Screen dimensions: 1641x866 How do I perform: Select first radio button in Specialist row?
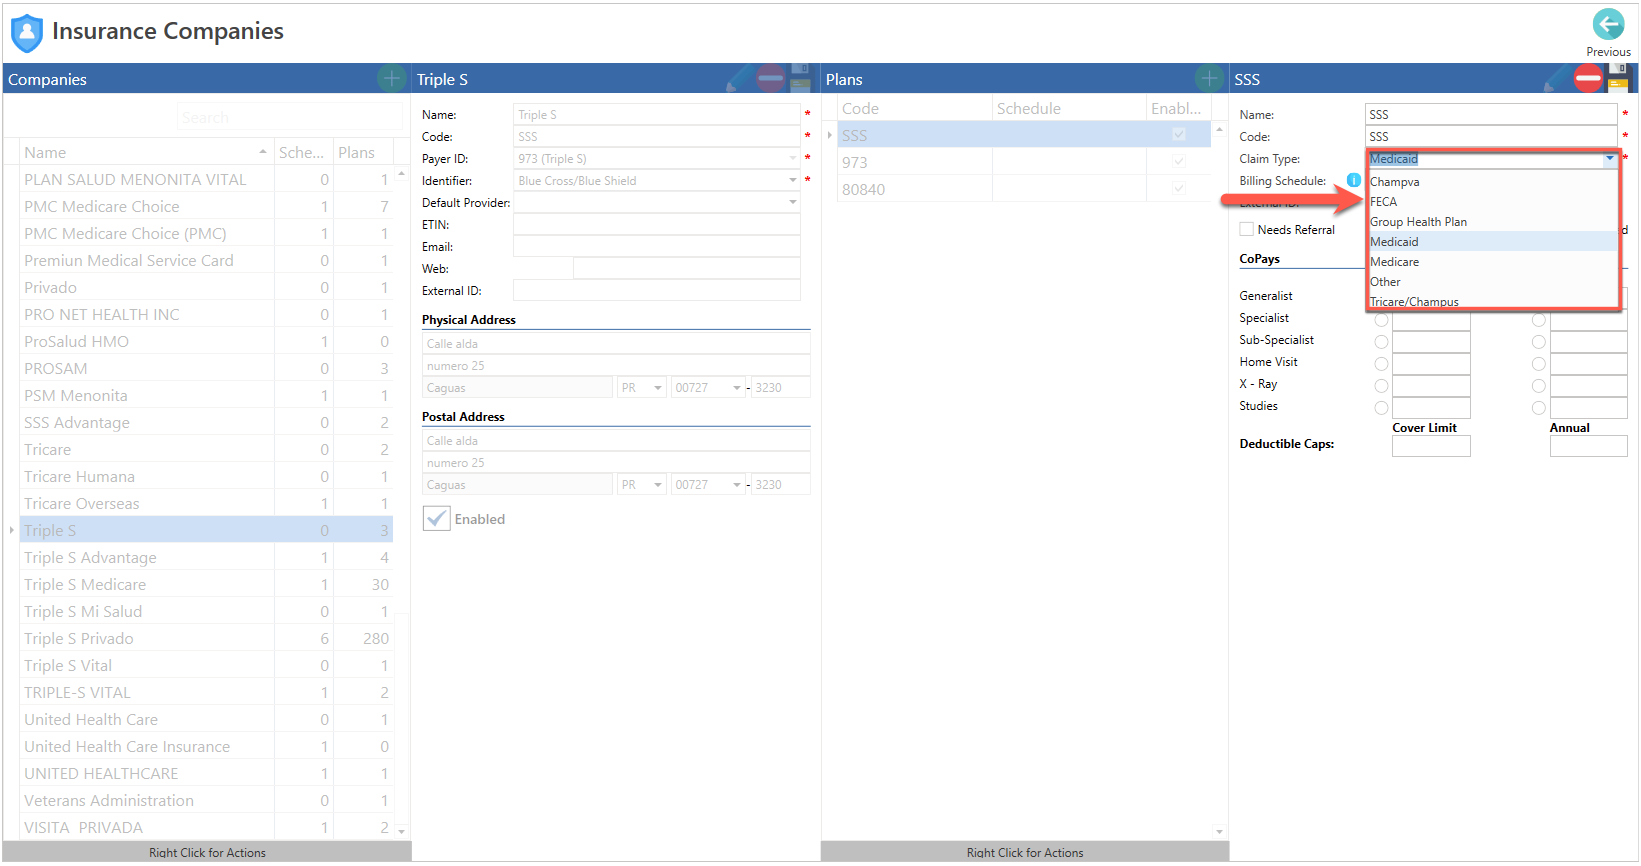pos(1381,321)
